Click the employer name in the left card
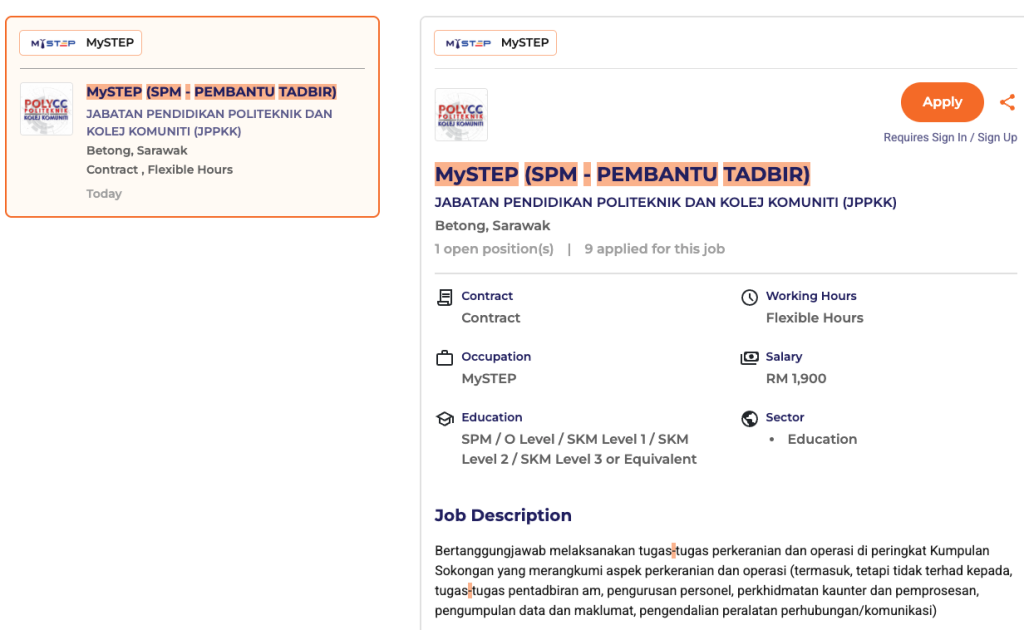Viewport: 1024px width, 630px height. point(209,122)
